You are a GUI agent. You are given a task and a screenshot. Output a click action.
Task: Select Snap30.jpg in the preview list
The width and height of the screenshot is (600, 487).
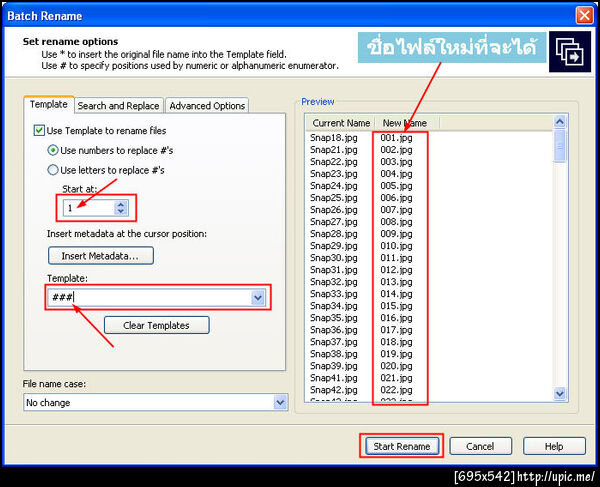point(334,258)
